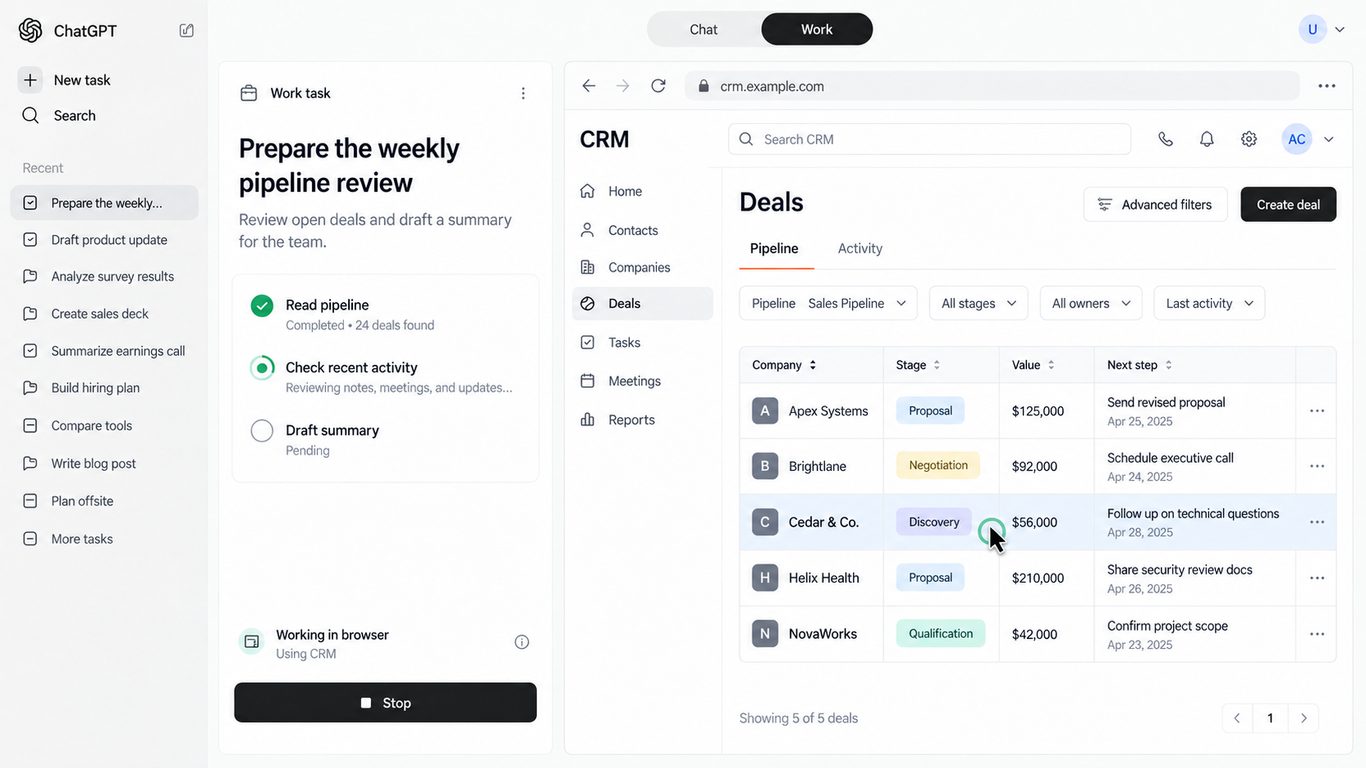The image size is (1366, 768).
Task: Go to next page of deals
Action: (1304, 718)
